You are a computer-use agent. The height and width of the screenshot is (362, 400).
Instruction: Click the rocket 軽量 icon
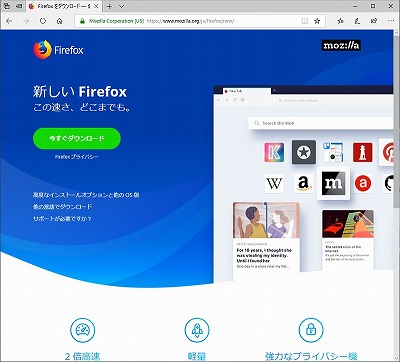click(197, 330)
